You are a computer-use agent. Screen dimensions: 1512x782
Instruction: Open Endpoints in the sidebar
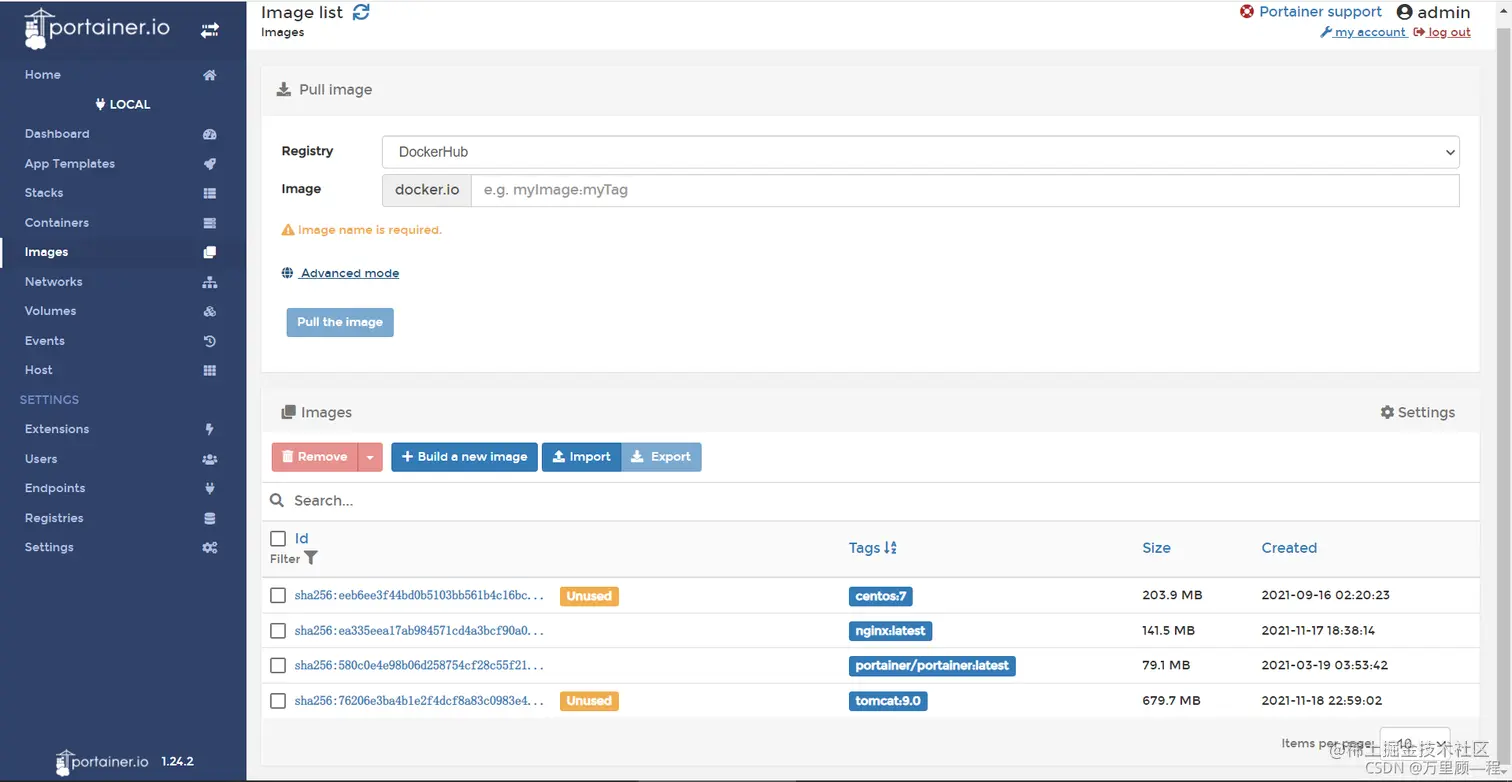55,488
